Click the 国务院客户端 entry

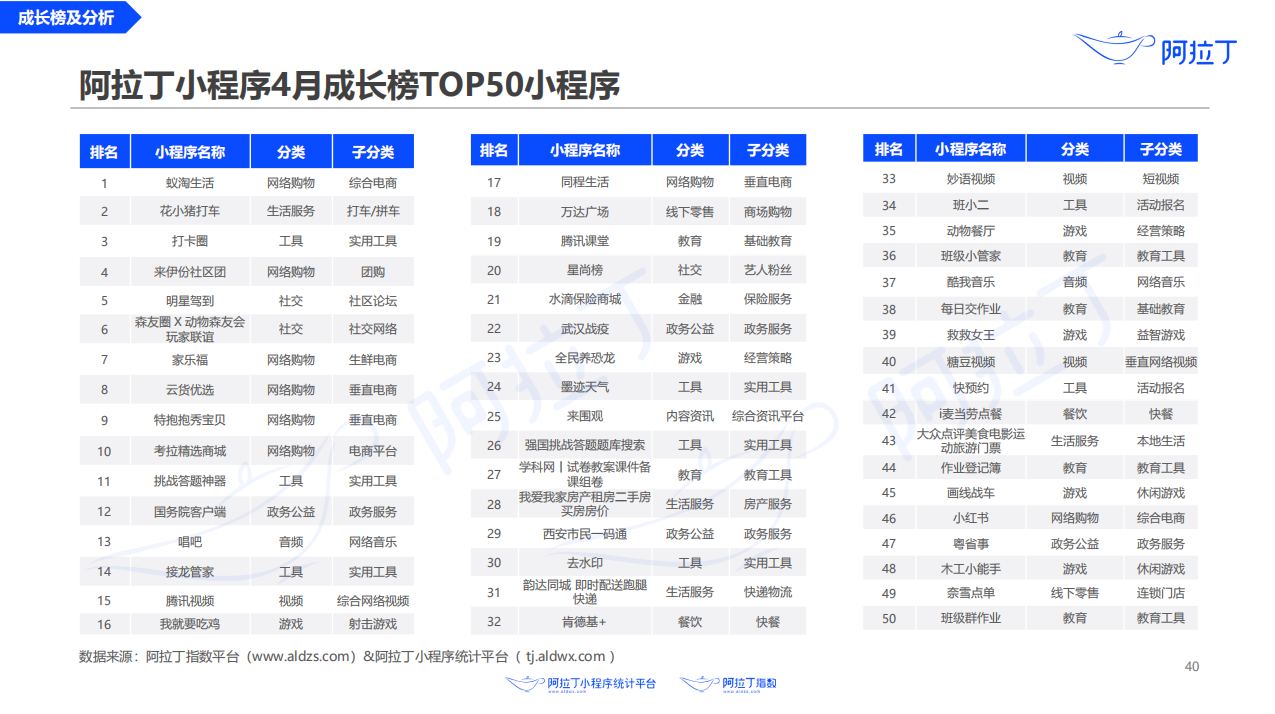pos(190,512)
